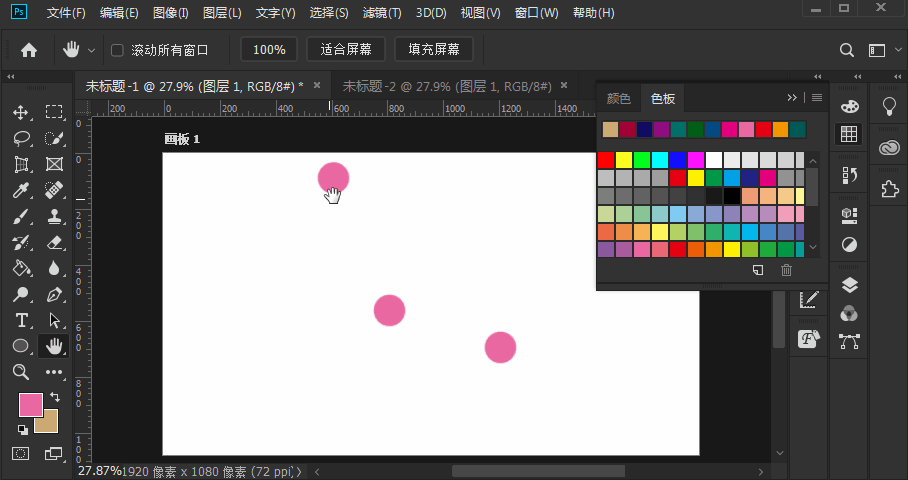Image resolution: width=908 pixels, height=480 pixels.
Task: Enable the 滚动所有窗口 checkbox
Action: click(117, 50)
